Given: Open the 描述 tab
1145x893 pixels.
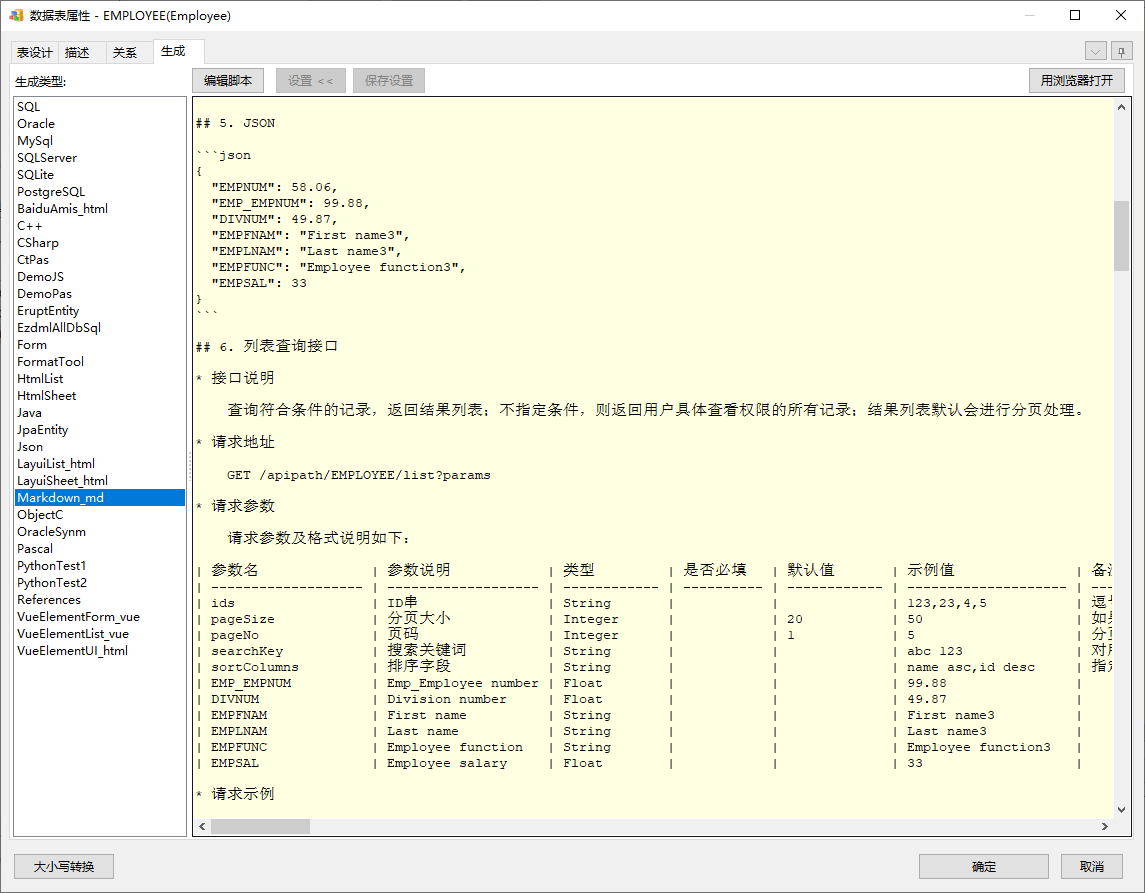Looking at the screenshot, I should pos(77,53).
